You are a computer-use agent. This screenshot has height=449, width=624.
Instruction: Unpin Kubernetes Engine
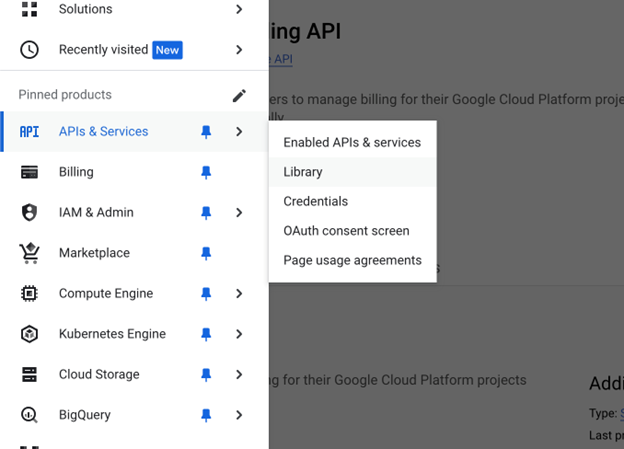pos(206,334)
